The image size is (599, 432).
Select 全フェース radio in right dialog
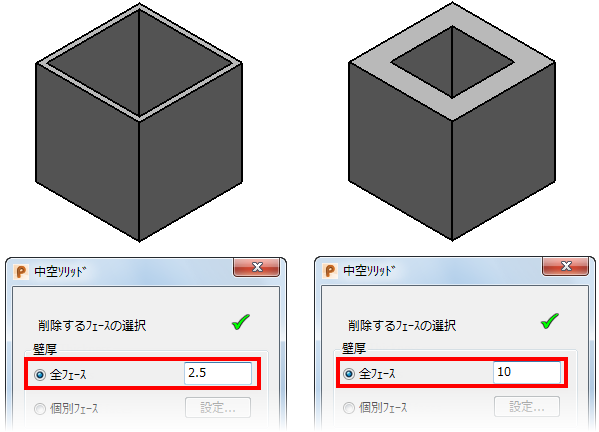click(x=348, y=374)
